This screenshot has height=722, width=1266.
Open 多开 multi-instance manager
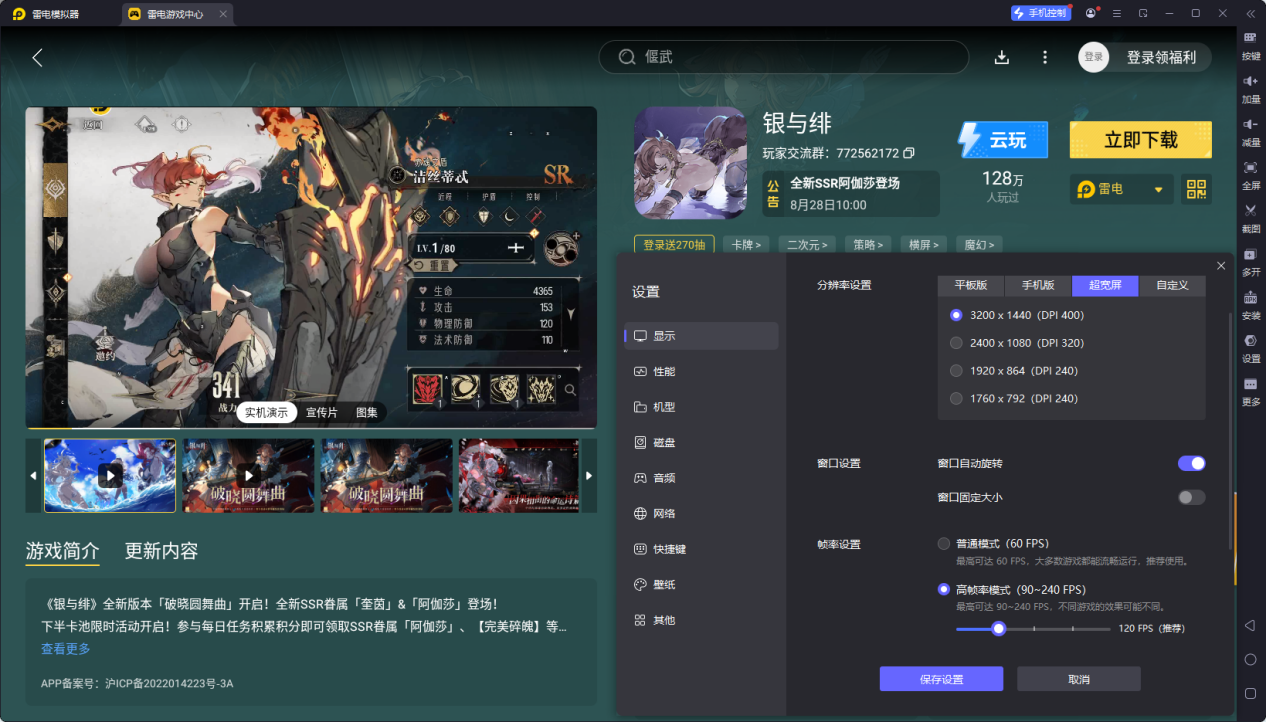tap(1251, 261)
